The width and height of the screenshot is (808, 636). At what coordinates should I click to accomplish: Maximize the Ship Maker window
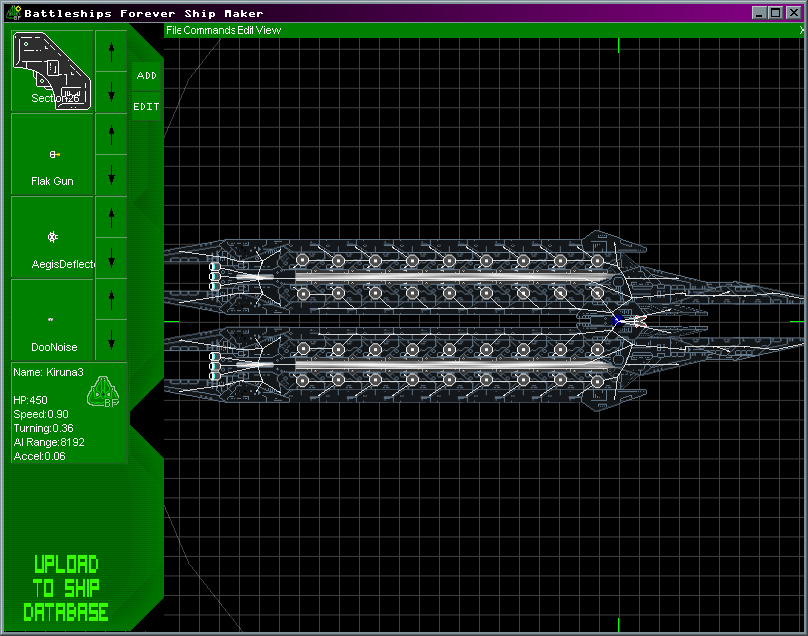[776, 13]
